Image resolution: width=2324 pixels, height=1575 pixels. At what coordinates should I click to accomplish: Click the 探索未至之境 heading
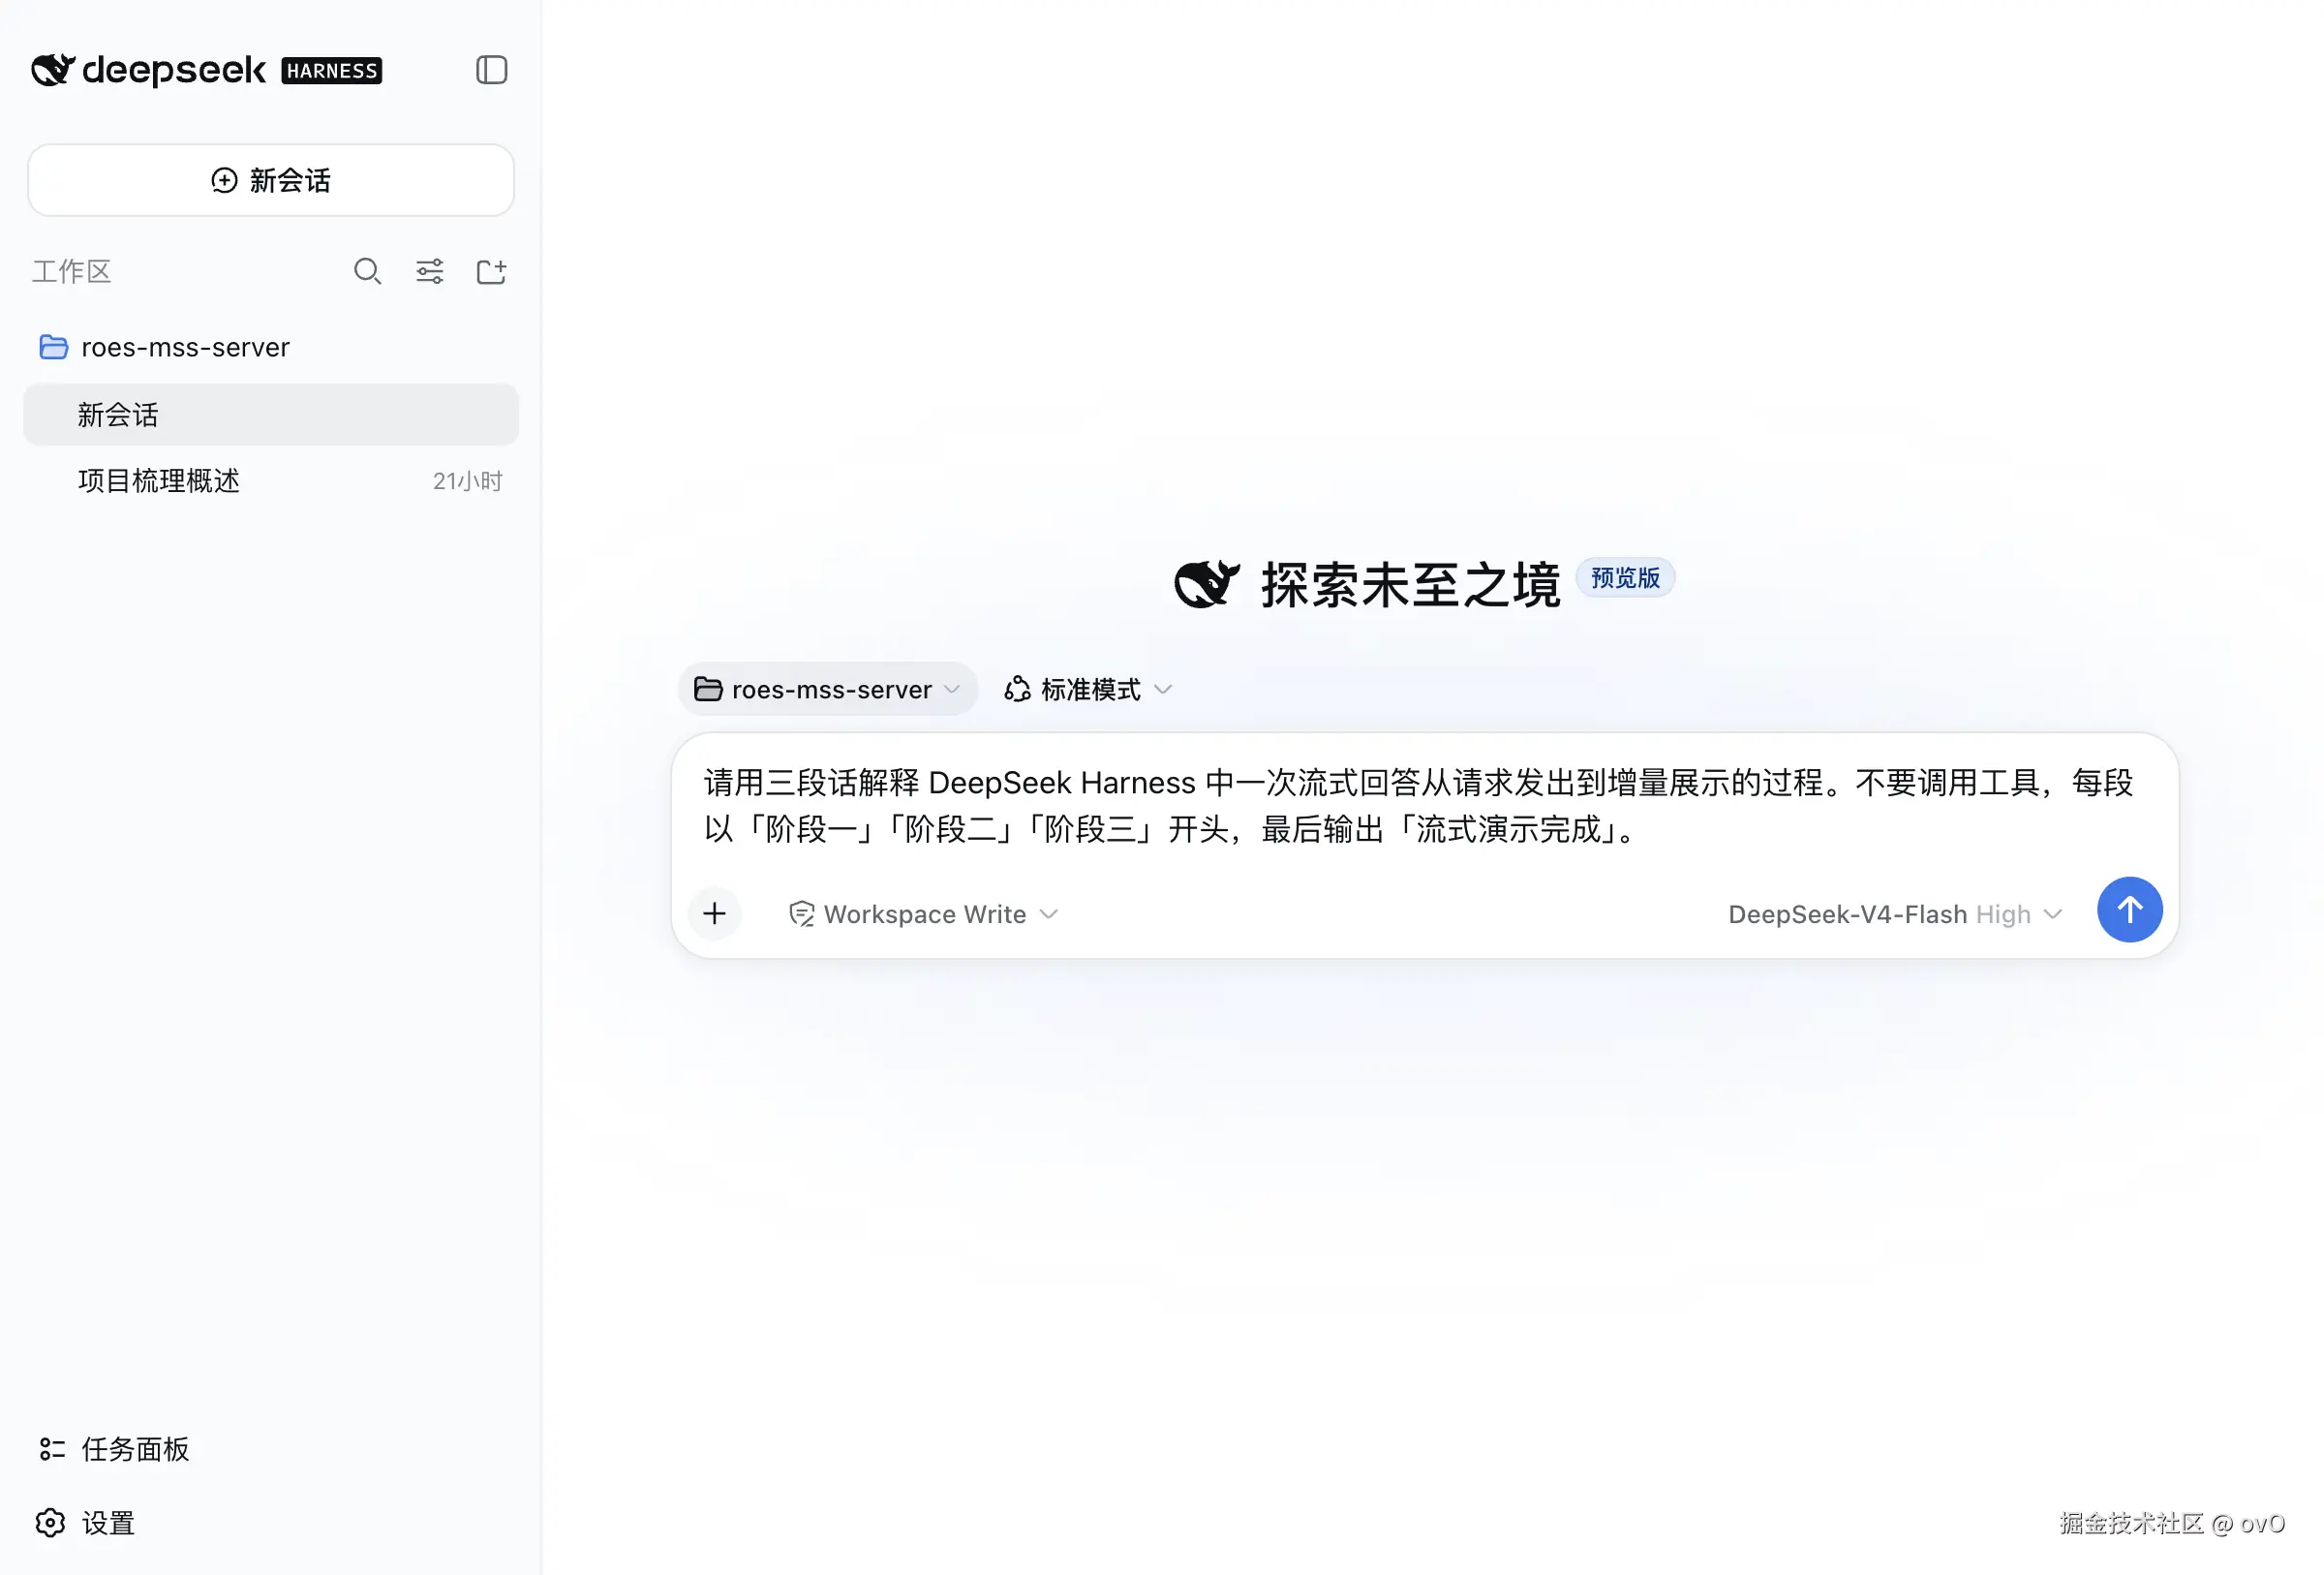[1410, 584]
